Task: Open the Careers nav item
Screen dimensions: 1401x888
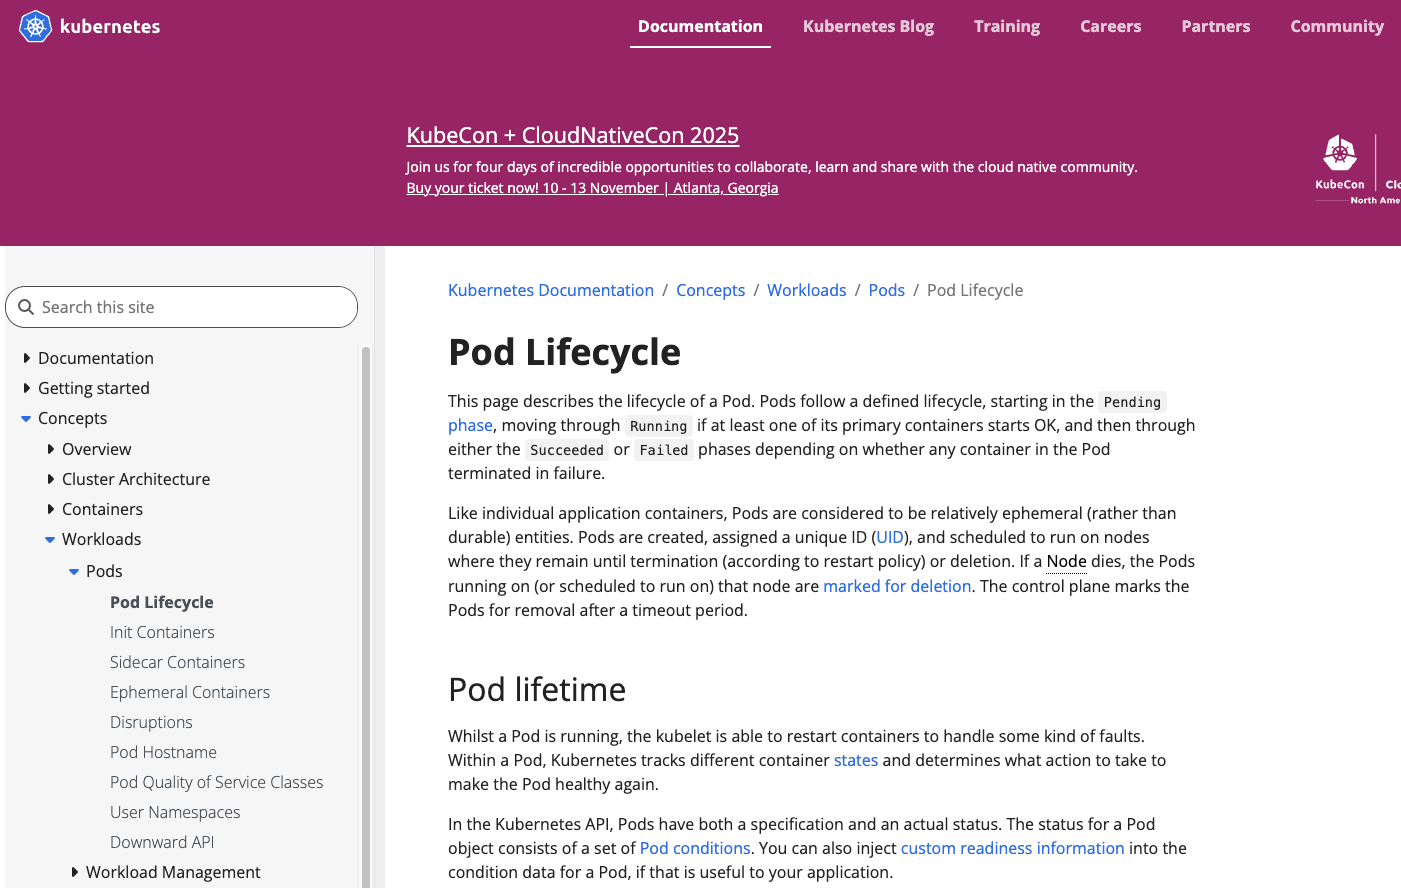Action: (1110, 26)
